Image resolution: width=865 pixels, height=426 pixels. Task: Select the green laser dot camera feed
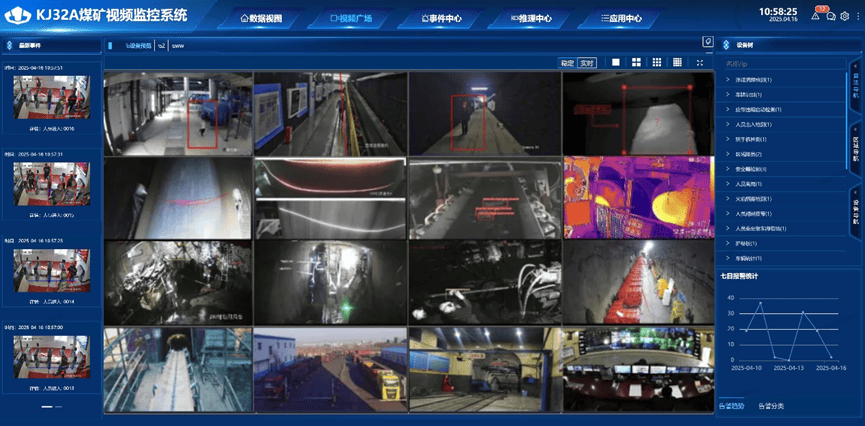tap(330, 283)
